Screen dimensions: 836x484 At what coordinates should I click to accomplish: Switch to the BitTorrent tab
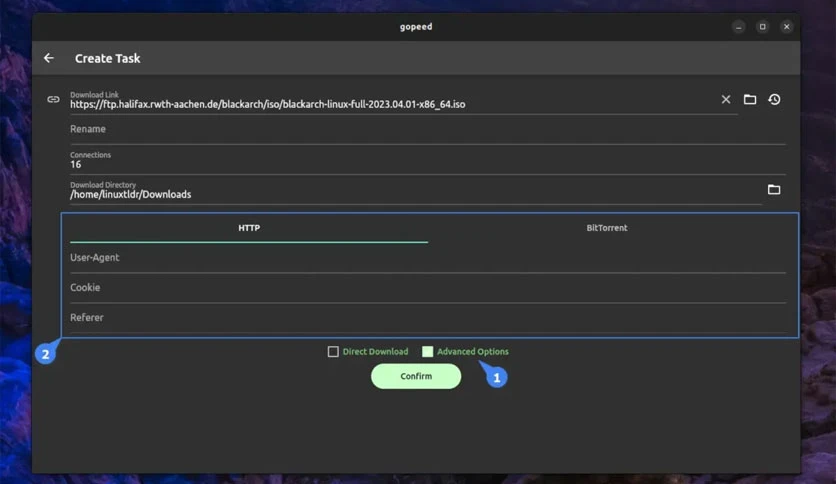click(x=607, y=228)
